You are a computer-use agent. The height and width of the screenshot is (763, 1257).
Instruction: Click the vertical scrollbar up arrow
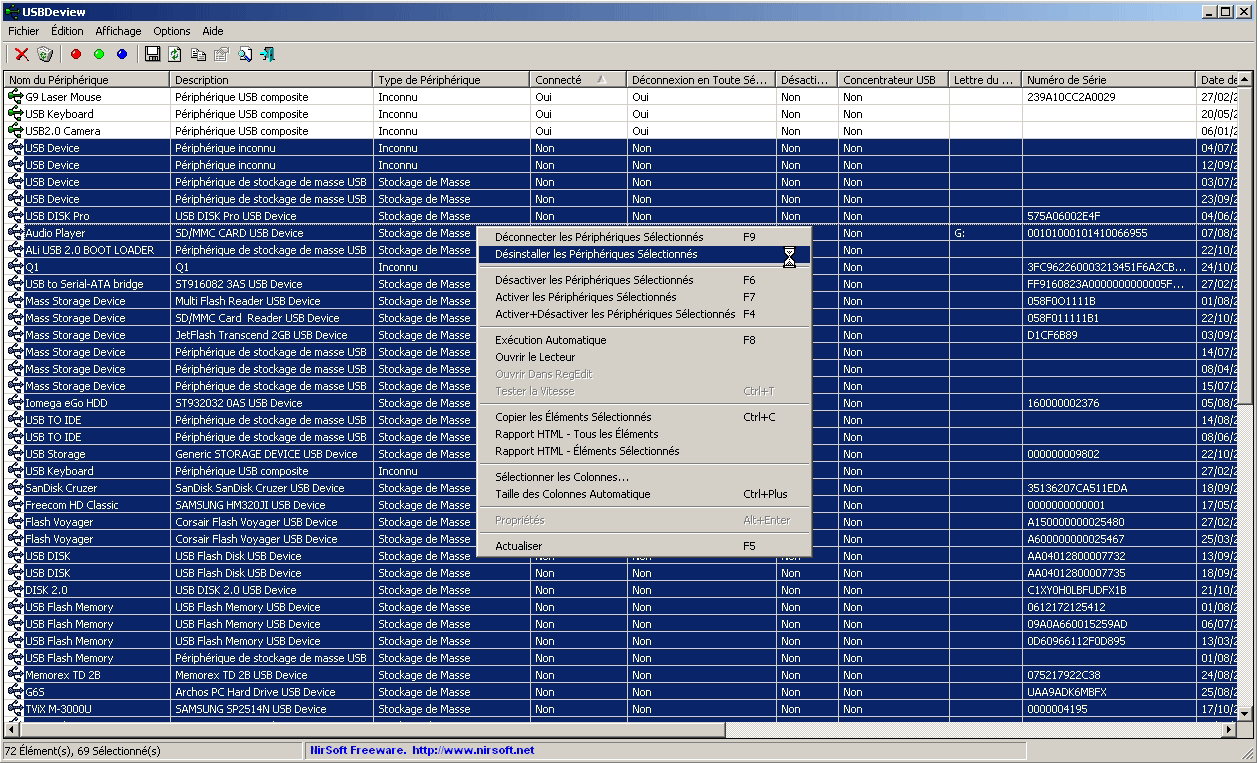(x=1244, y=80)
